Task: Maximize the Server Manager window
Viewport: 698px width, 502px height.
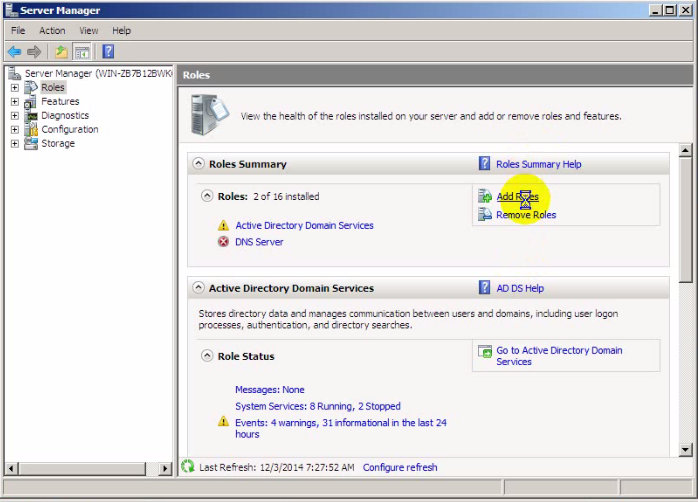Action: pos(670,10)
